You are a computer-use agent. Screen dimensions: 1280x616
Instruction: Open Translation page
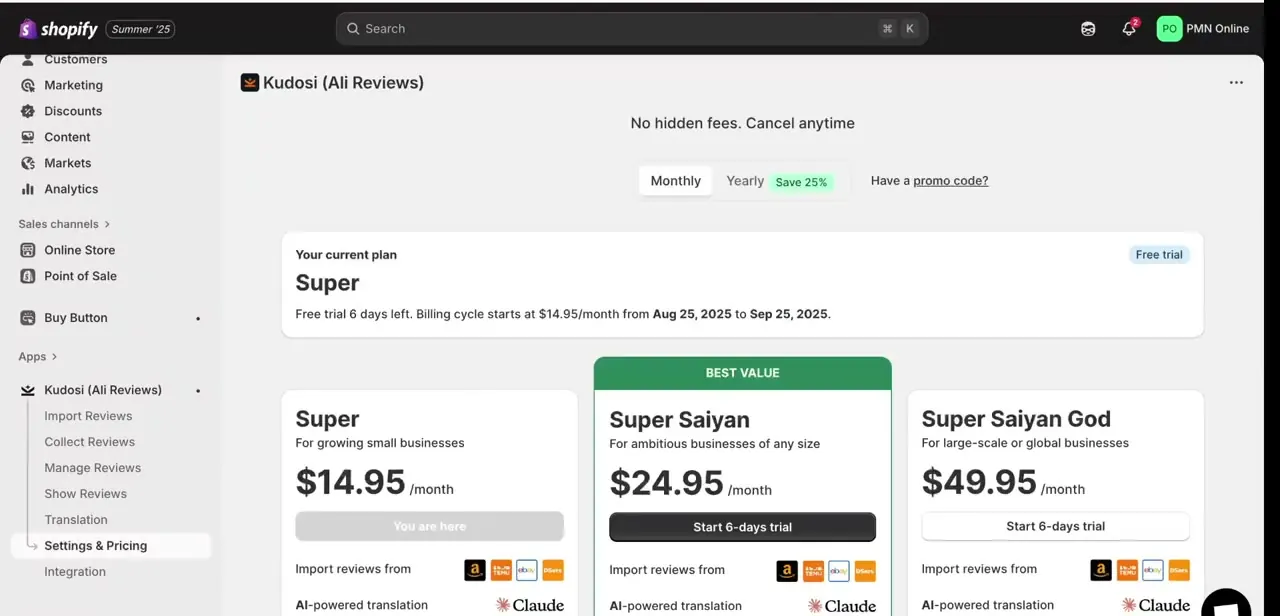(76, 520)
